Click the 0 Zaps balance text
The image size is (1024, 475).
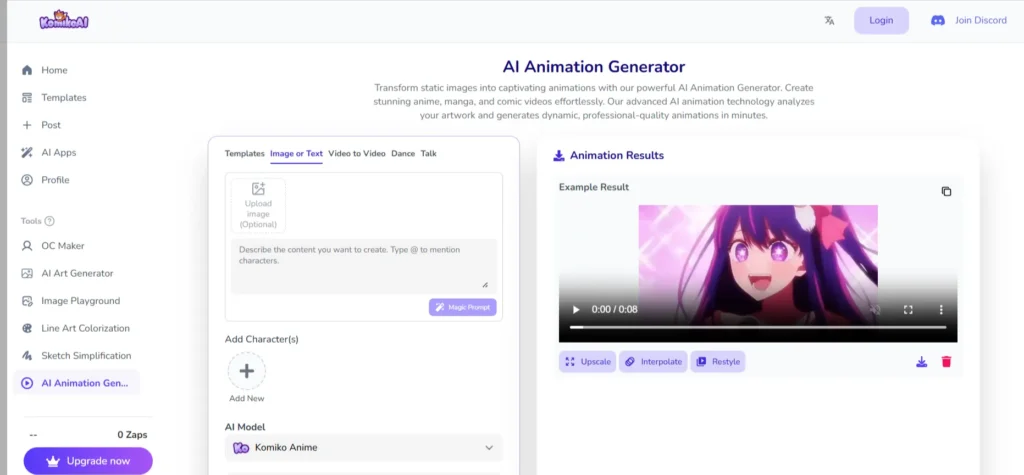(x=133, y=434)
